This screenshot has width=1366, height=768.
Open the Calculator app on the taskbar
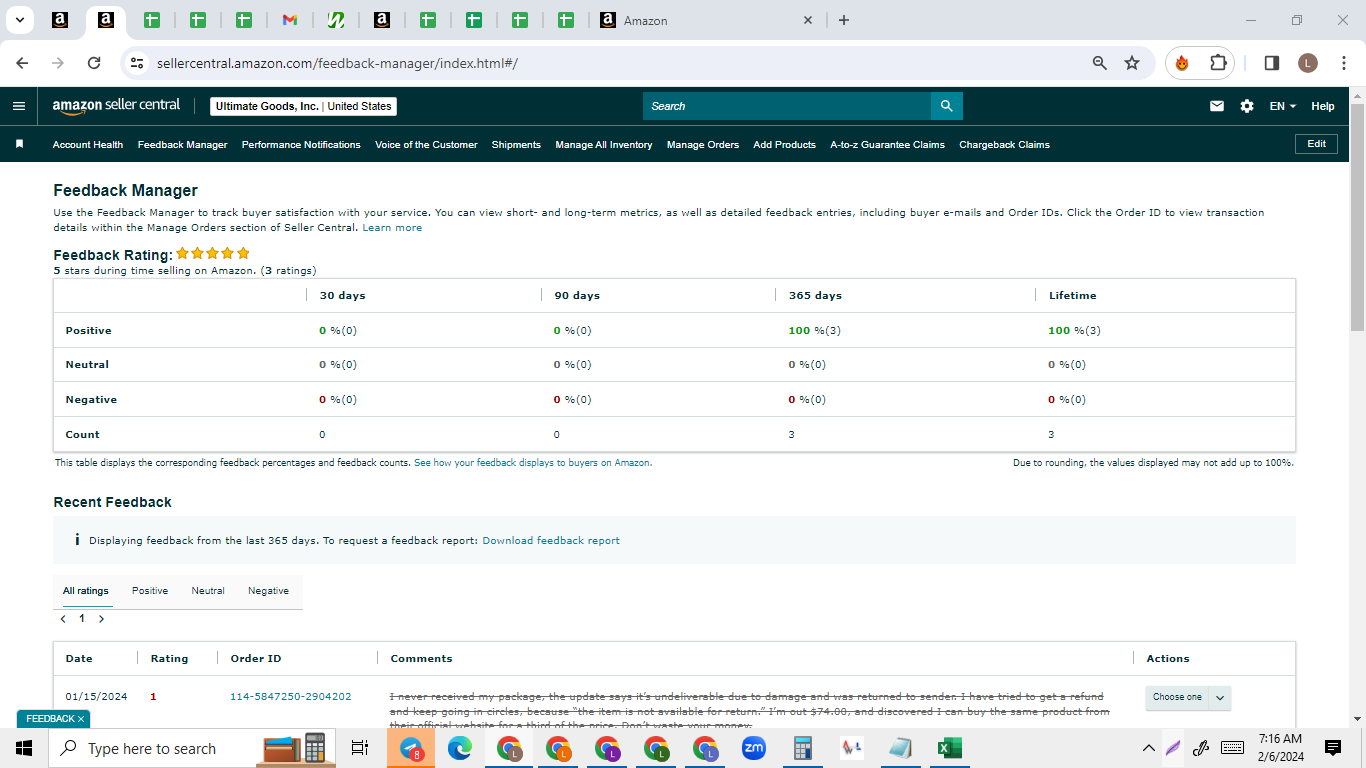click(x=802, y=748)
